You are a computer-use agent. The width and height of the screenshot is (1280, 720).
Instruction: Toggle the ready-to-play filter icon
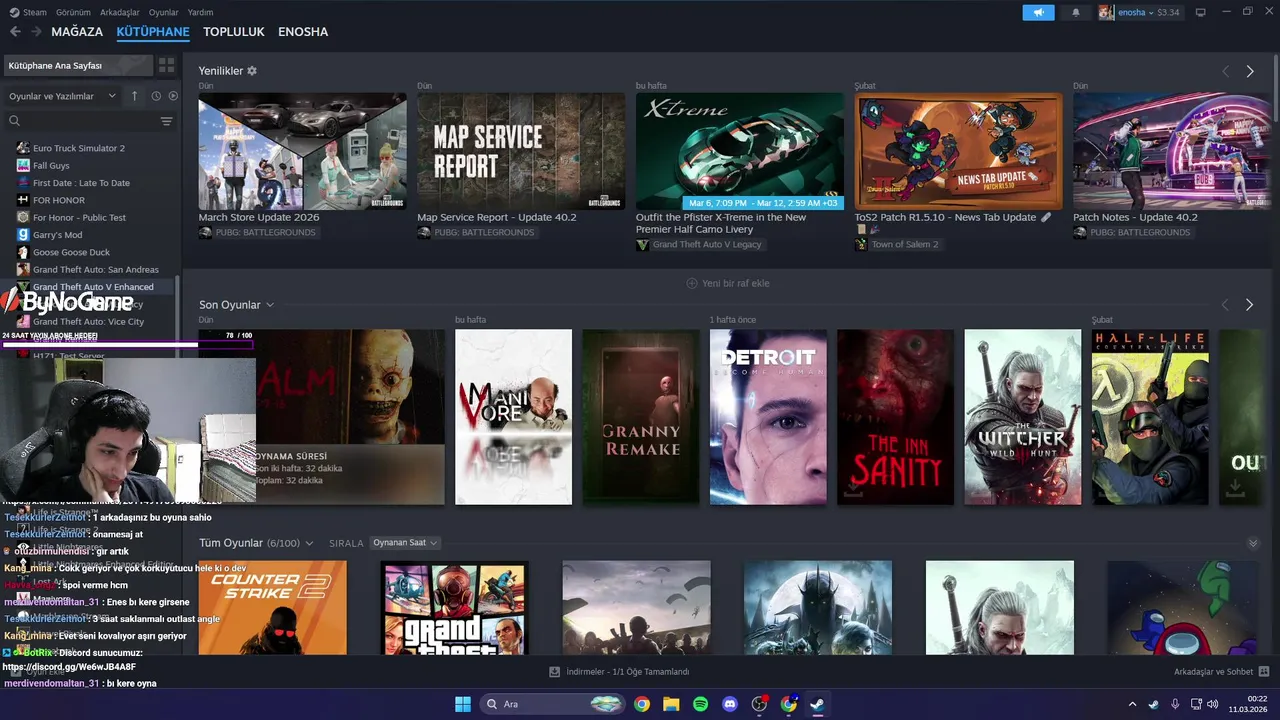[x=173, y=96]
